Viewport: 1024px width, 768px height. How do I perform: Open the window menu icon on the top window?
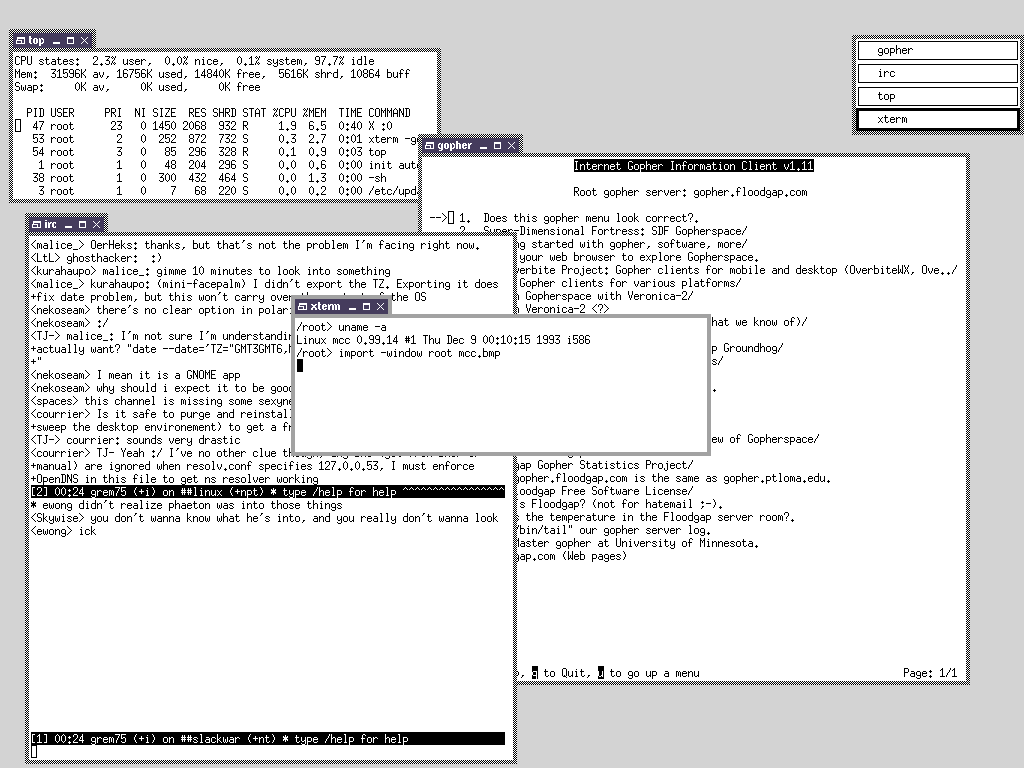20,40
